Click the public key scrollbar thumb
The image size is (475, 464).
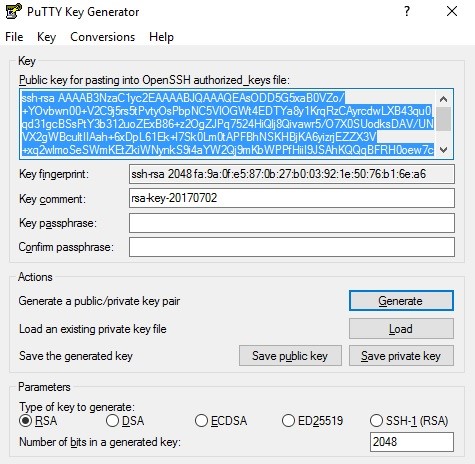pyautogui.click(x=443, y=119)
